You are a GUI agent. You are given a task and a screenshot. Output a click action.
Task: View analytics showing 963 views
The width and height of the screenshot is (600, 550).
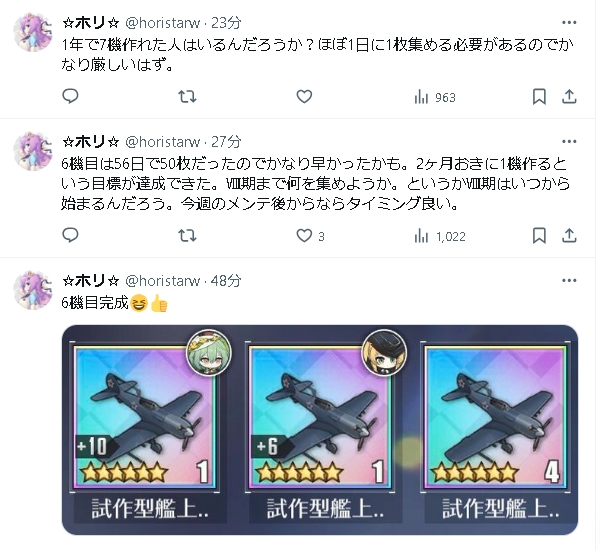tap(435, 97)
